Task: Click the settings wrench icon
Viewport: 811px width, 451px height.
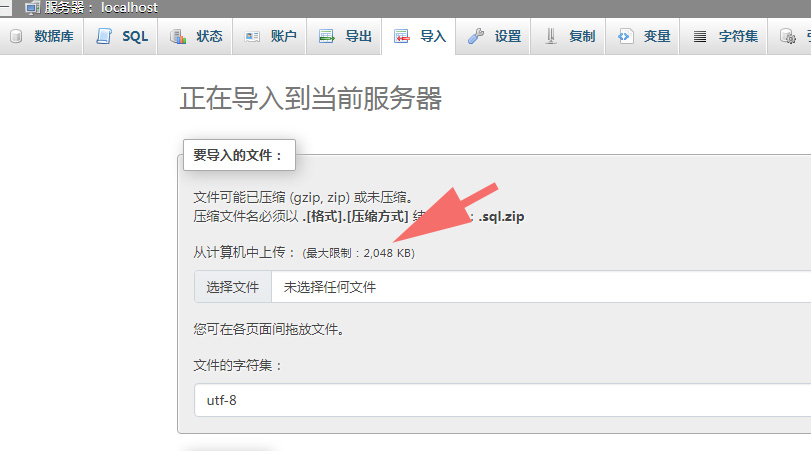Action: 476,36
